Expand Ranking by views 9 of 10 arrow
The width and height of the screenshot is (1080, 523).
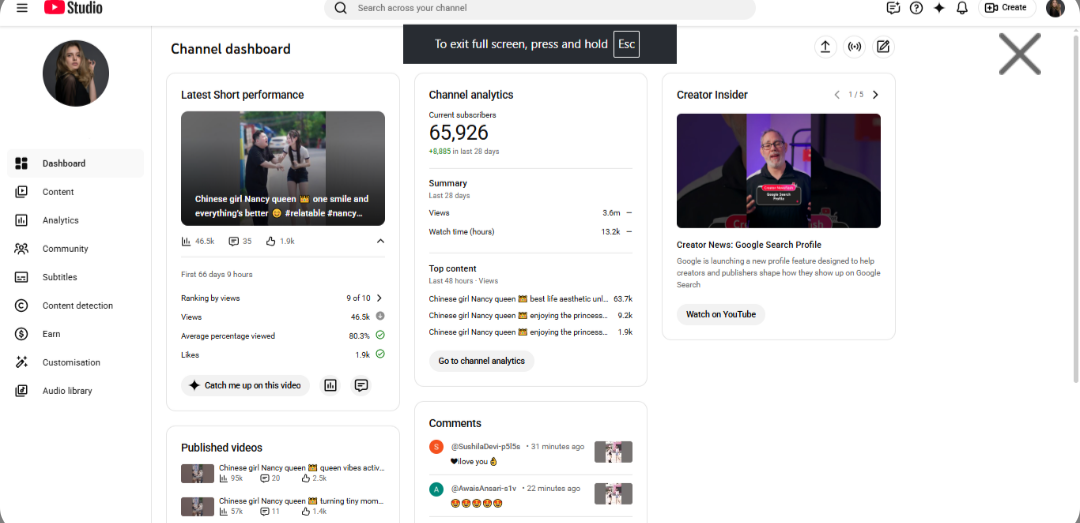click(x=379, y=298)
